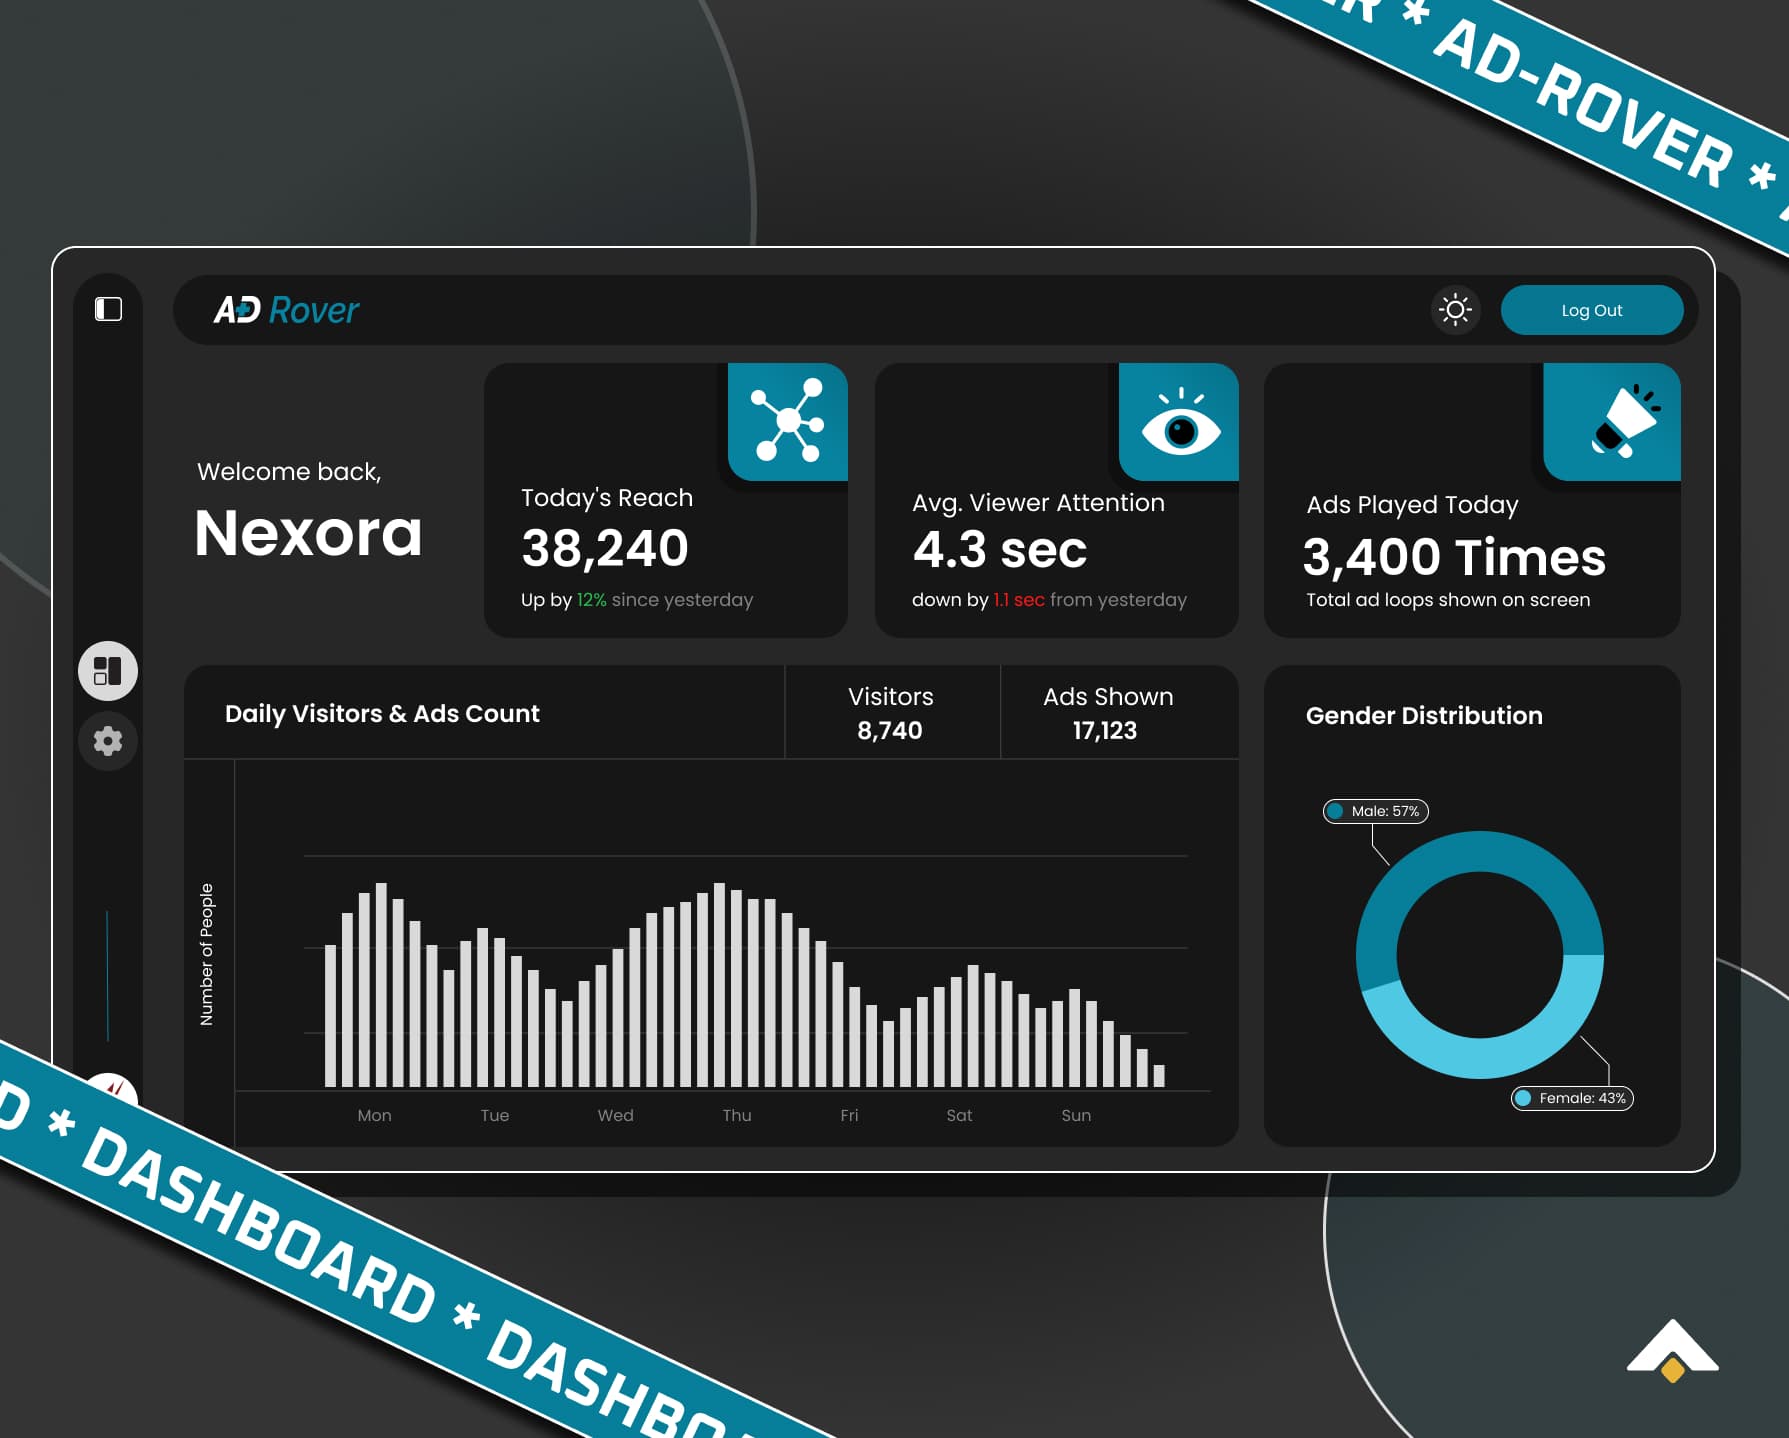Viewport: 1789px width, 1438px height.
Task: Click the 1.1 sec decrease text
Action: tap(1019, 600)
